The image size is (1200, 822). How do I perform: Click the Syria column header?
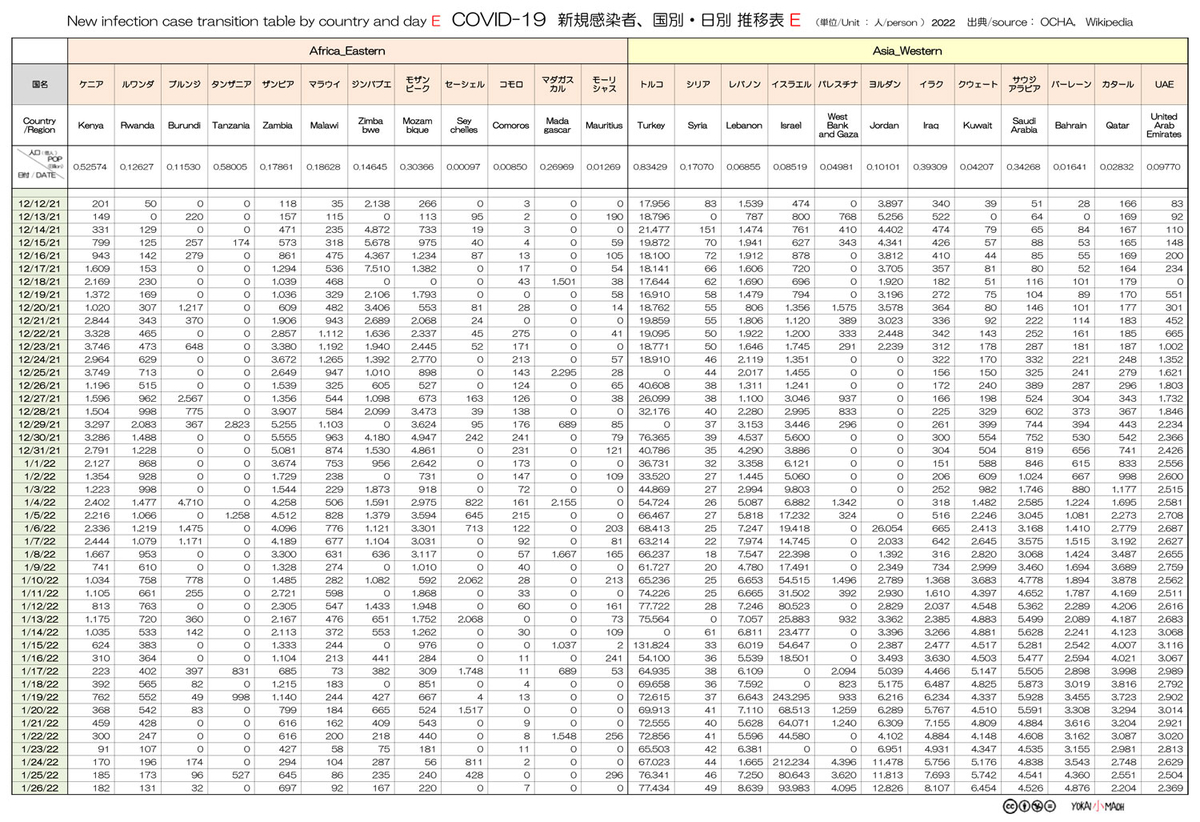coord(698,126)
